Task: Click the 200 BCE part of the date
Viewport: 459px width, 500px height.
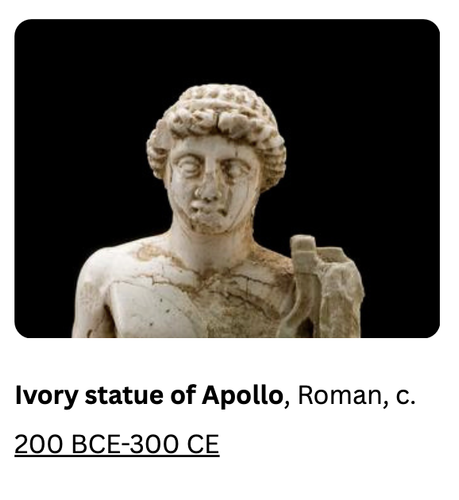Action: 67,444
